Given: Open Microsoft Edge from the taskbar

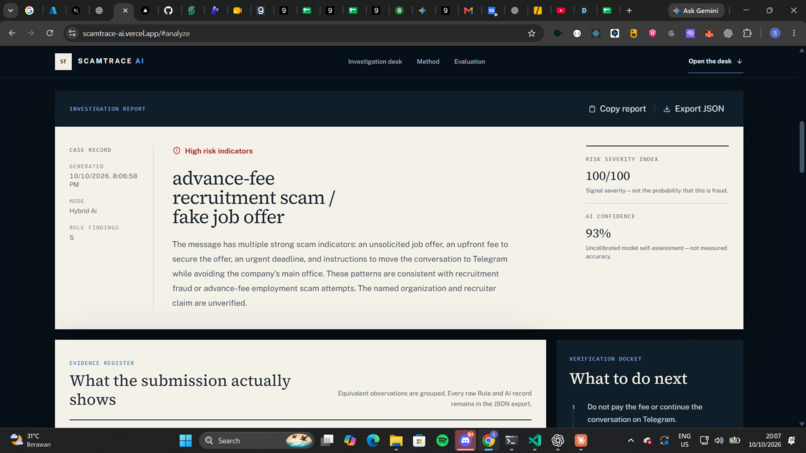Looking at the screenshot, I should [x=373, y=441].
